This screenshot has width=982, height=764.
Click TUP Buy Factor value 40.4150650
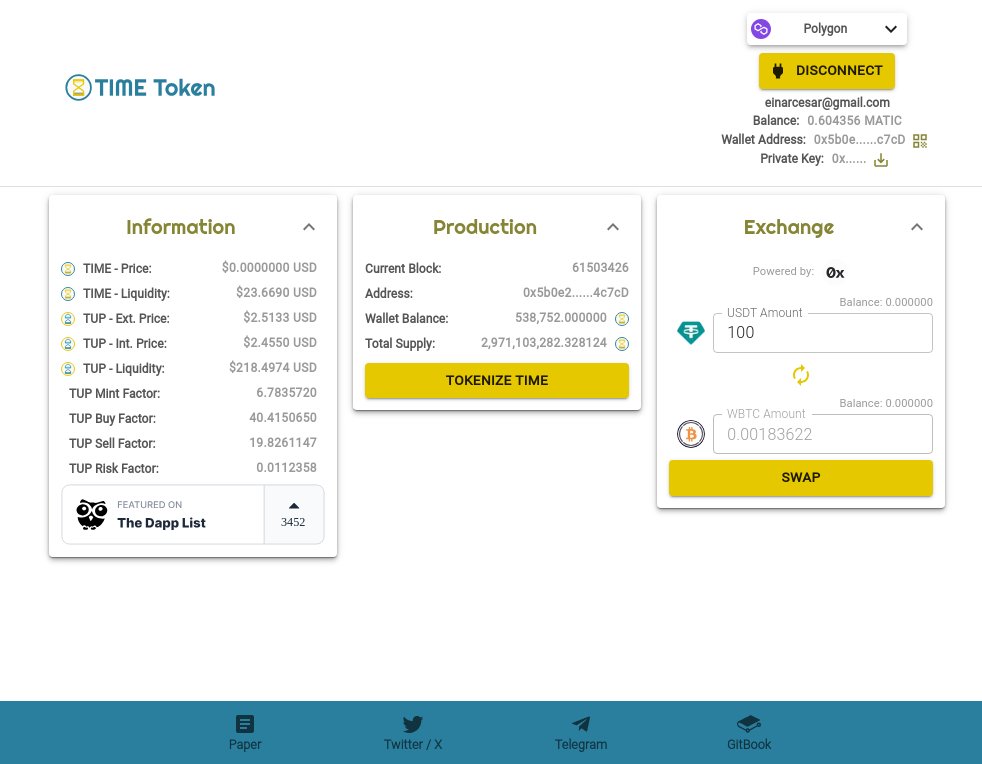[282, 418]
